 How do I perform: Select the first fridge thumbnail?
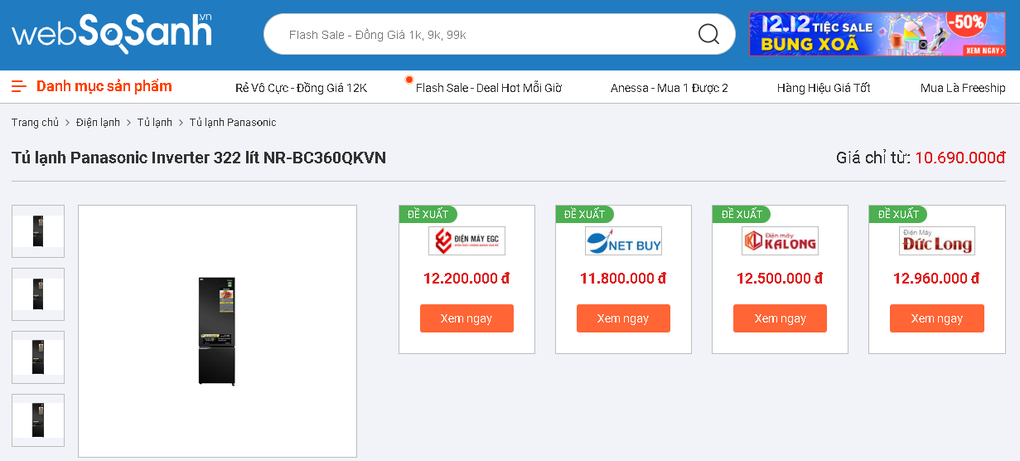pyautogui.click(x=38, y=231)
